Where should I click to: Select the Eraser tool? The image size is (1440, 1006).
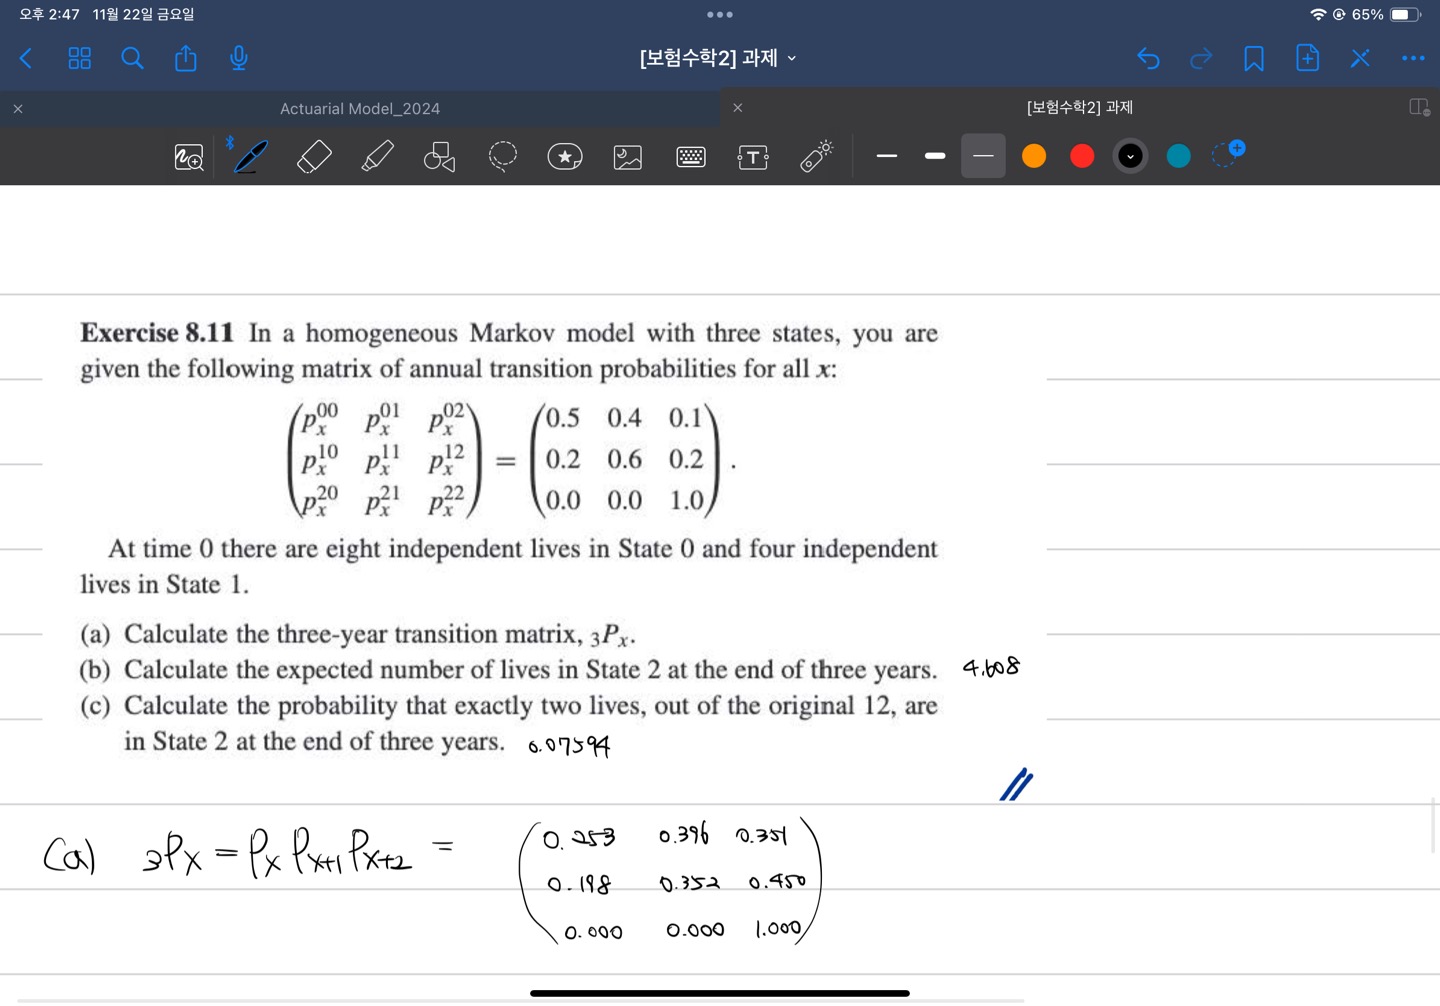point(314,156)
